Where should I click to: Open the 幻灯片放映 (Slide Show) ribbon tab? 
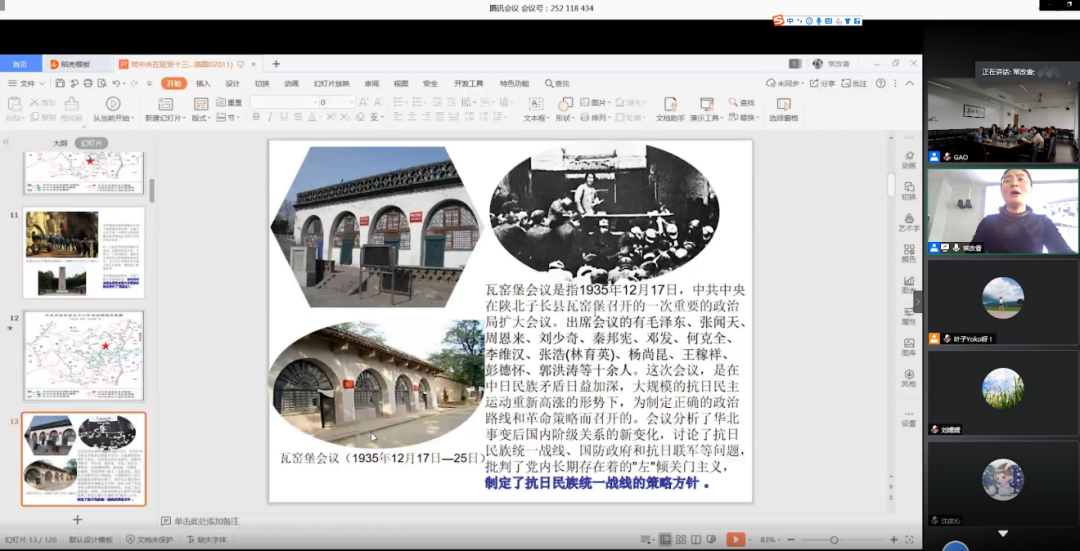[331, 83]
